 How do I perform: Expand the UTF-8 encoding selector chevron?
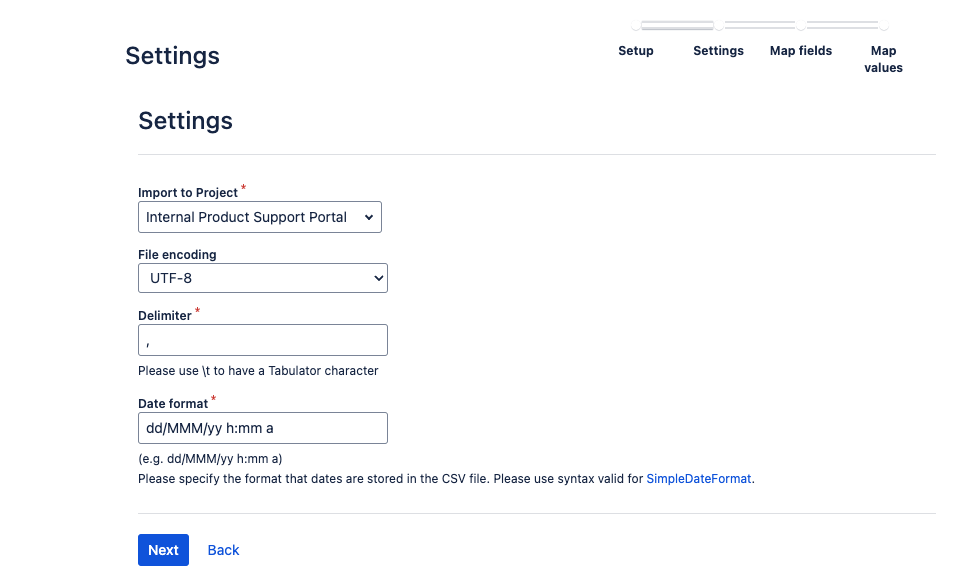[x=375, y=277]
